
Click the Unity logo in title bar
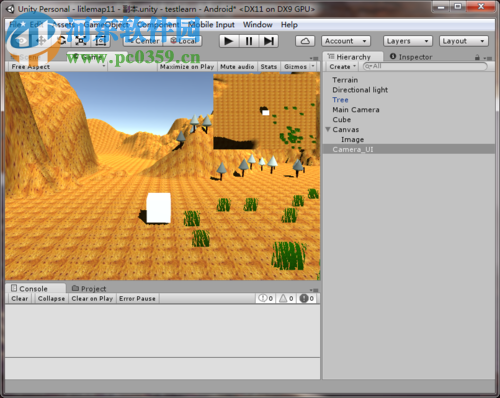[10, 9]
